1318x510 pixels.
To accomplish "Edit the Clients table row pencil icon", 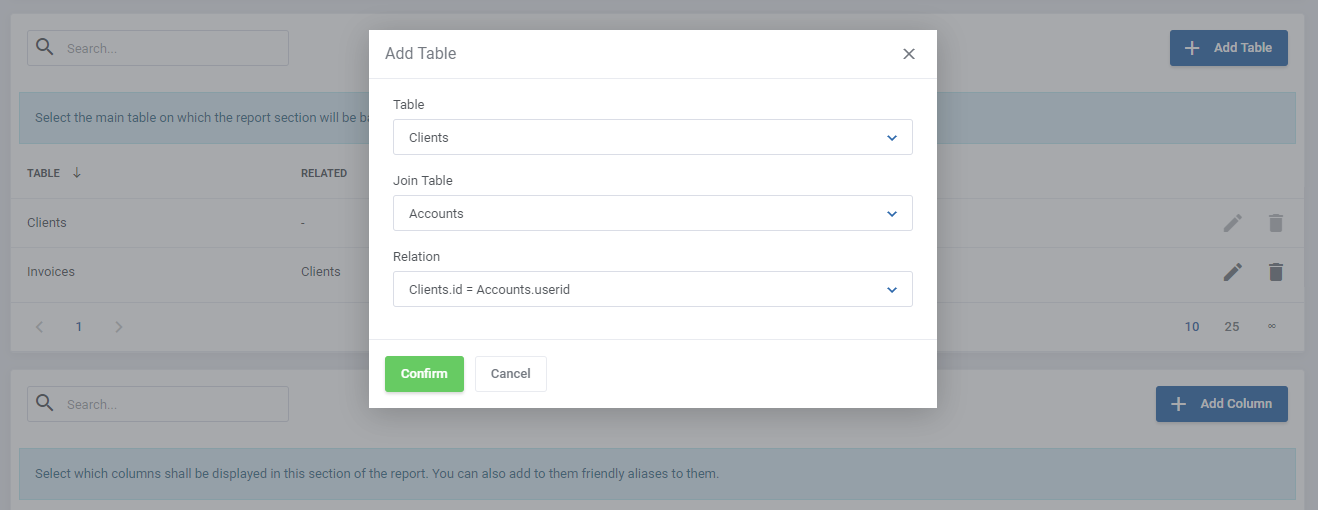I will 1233,223.
